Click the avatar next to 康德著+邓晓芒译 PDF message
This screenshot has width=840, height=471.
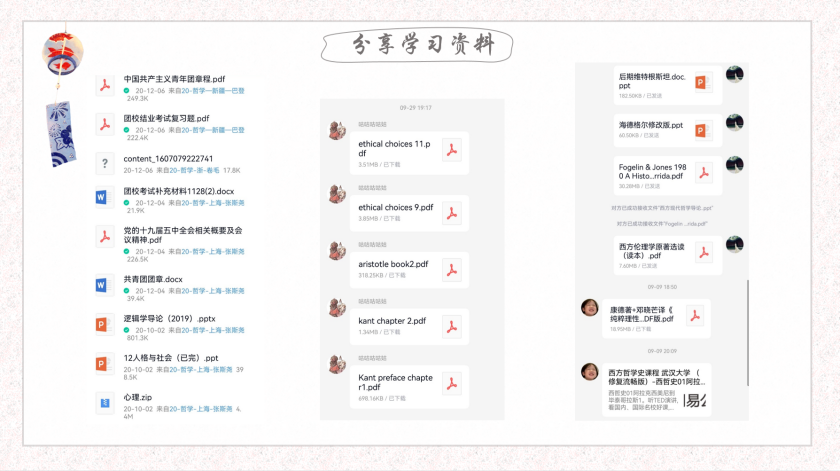pos(590,308)
